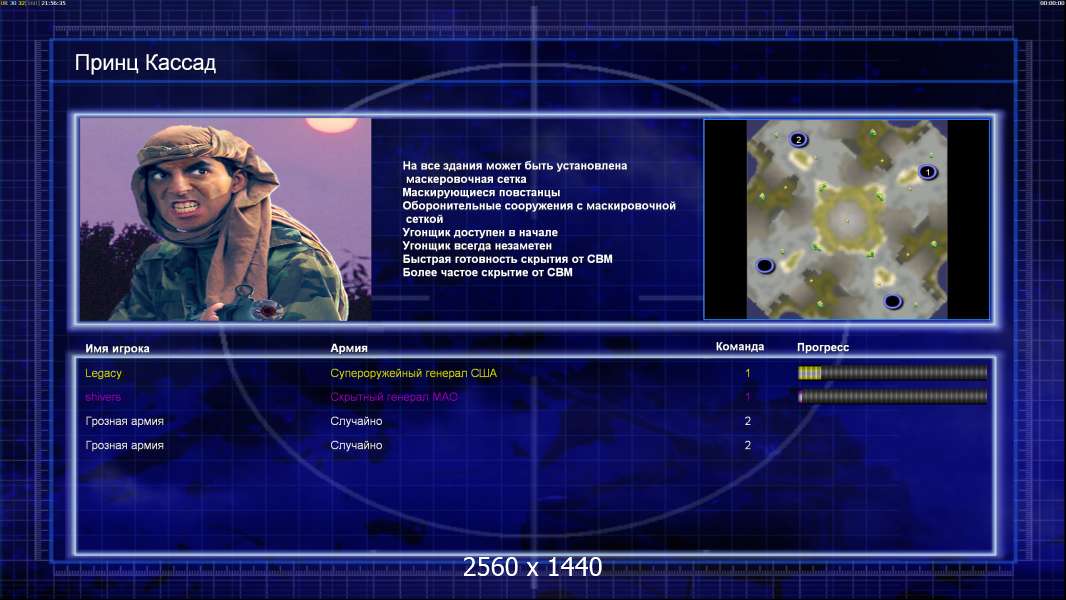Click the Legacy loading progress bar
1066x600 pixels.
click(892, 372)
